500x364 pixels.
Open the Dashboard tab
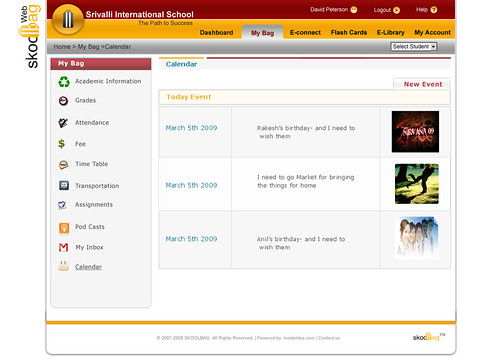click(216, 33)
